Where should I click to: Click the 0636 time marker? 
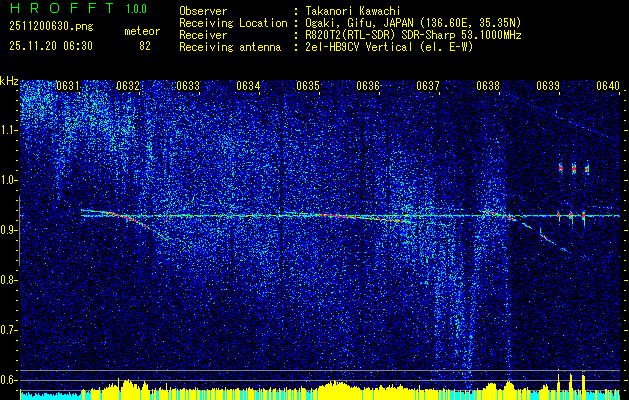[368, 85]
